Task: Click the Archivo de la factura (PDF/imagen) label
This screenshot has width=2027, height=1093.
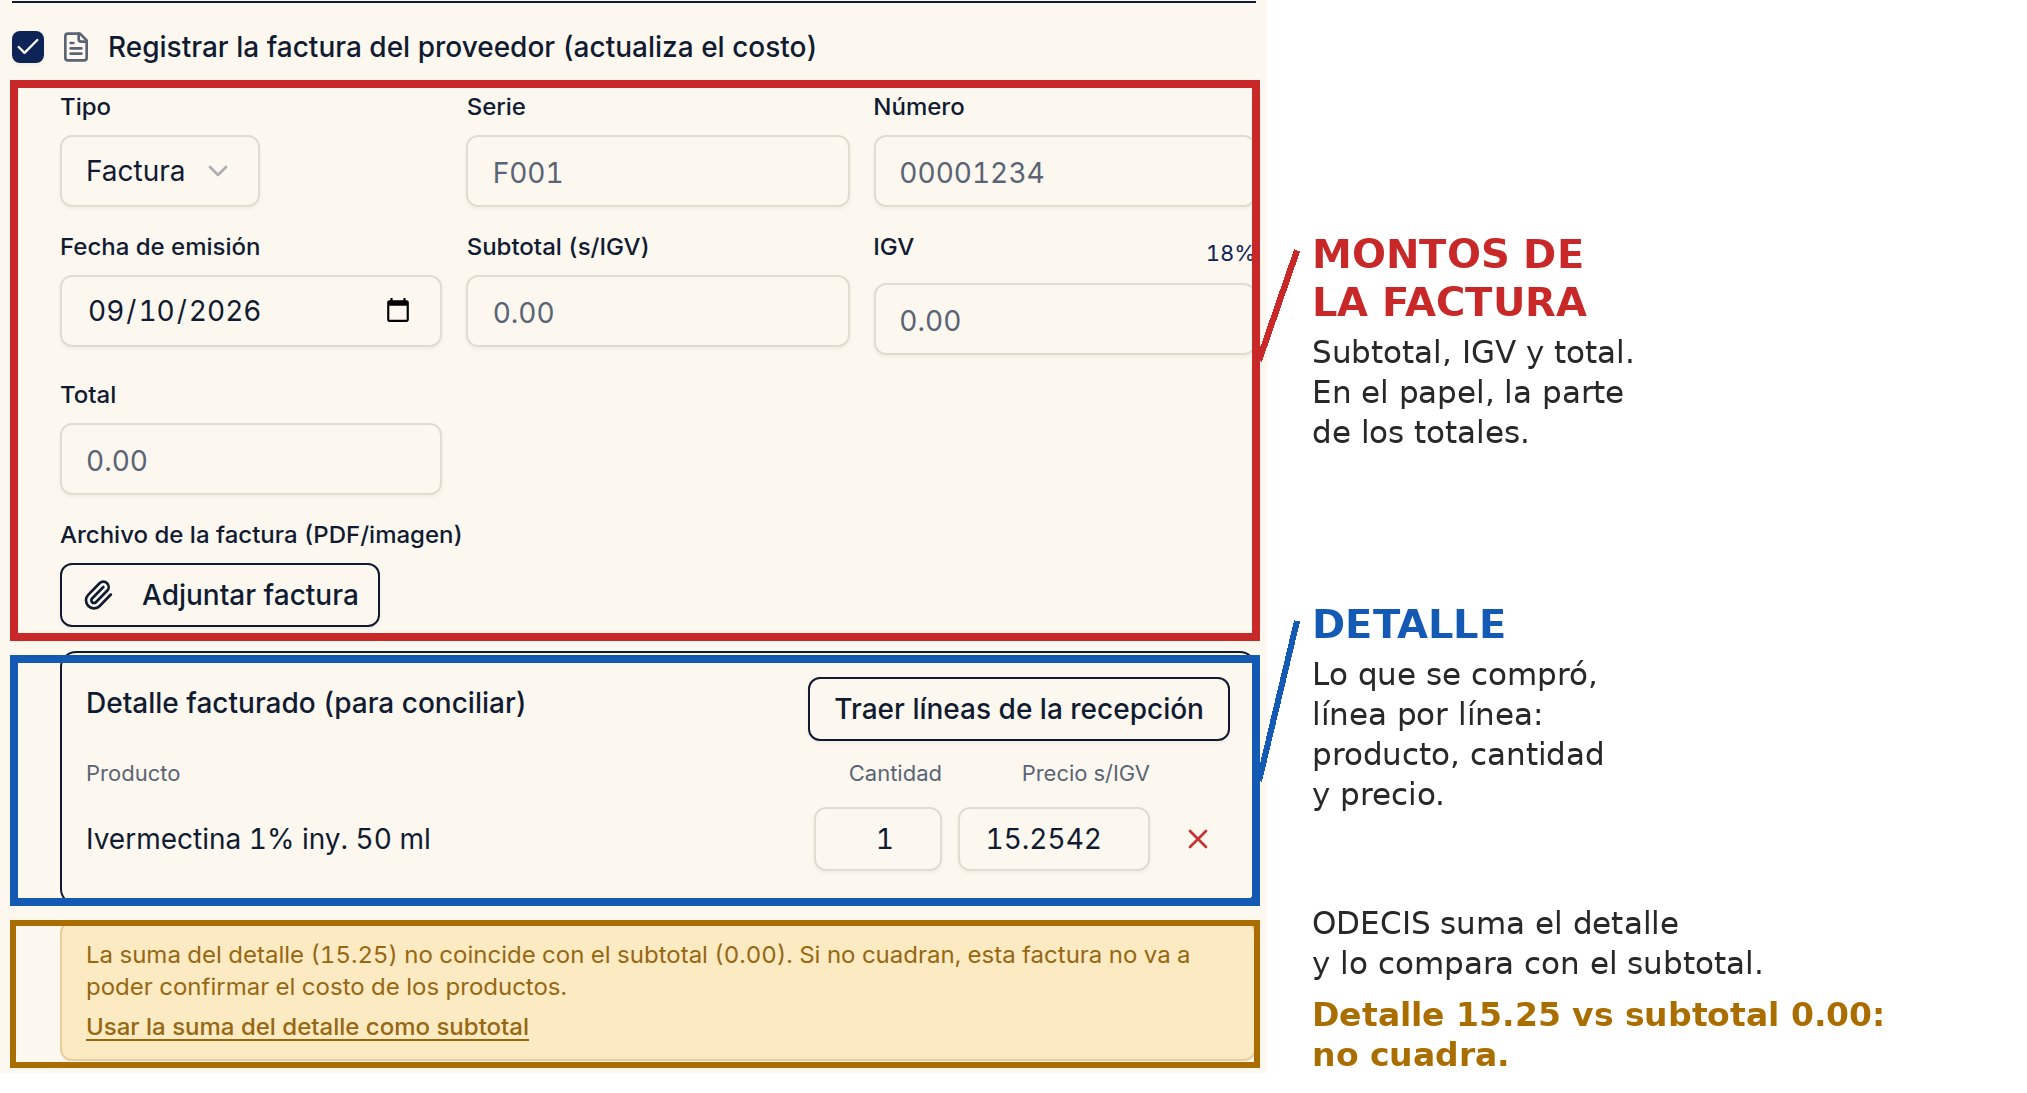Action: 261,535
